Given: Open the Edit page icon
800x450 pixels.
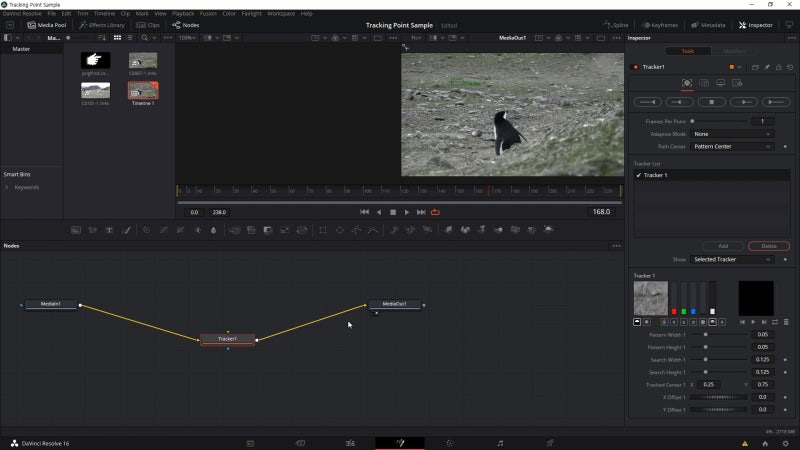Looking at the screenshot, I should pyautogui.click(x=351, y=443).
